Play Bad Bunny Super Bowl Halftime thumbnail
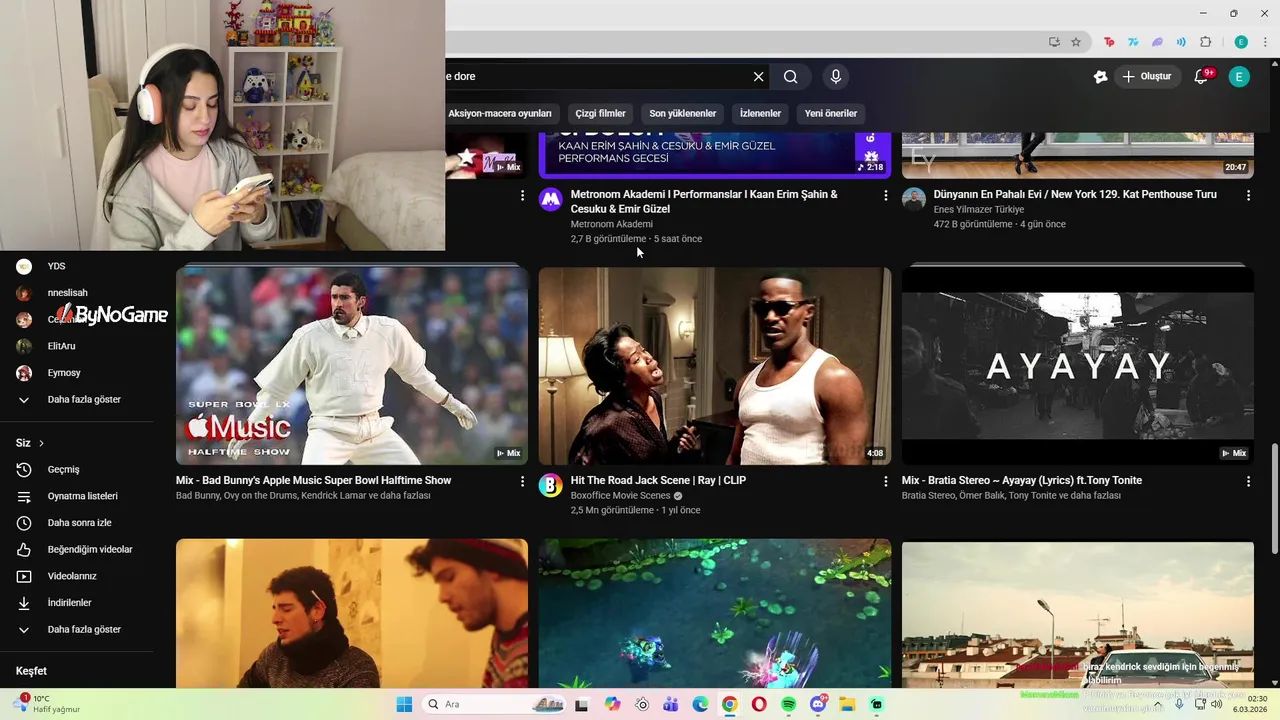The image size is (1280, 720). 352,365
